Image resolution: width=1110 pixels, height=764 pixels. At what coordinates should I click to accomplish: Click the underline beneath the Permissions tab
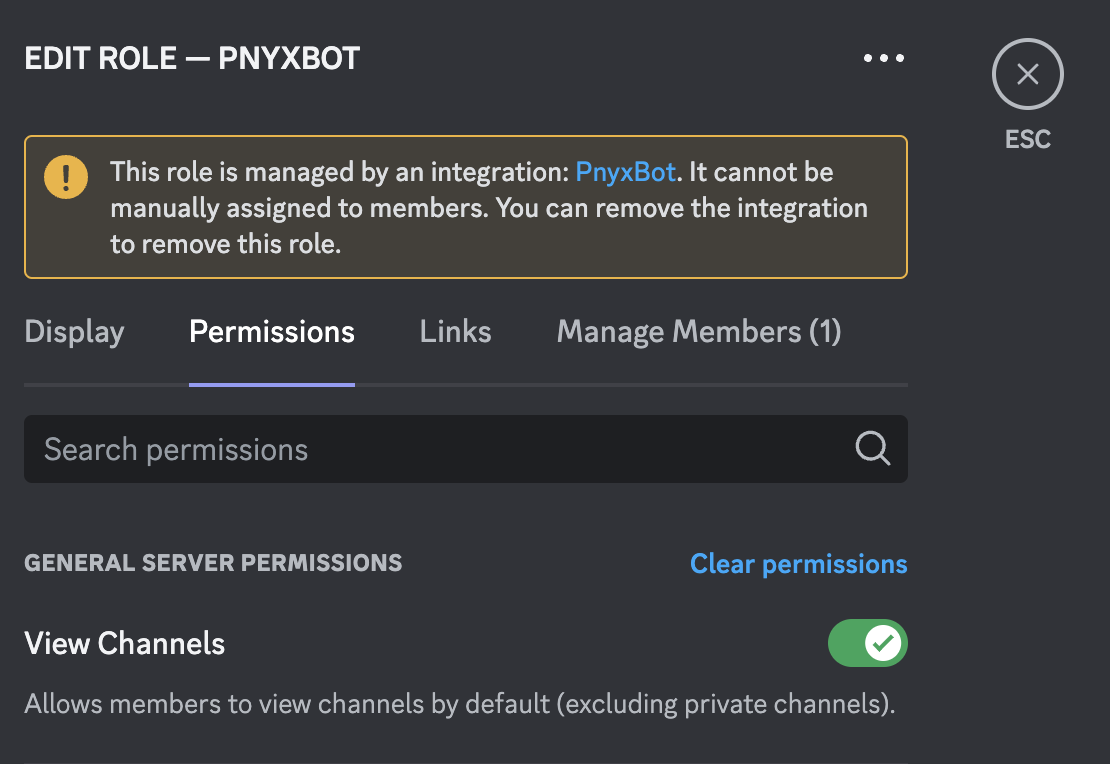pyautogui.click(x=272, y=384)
